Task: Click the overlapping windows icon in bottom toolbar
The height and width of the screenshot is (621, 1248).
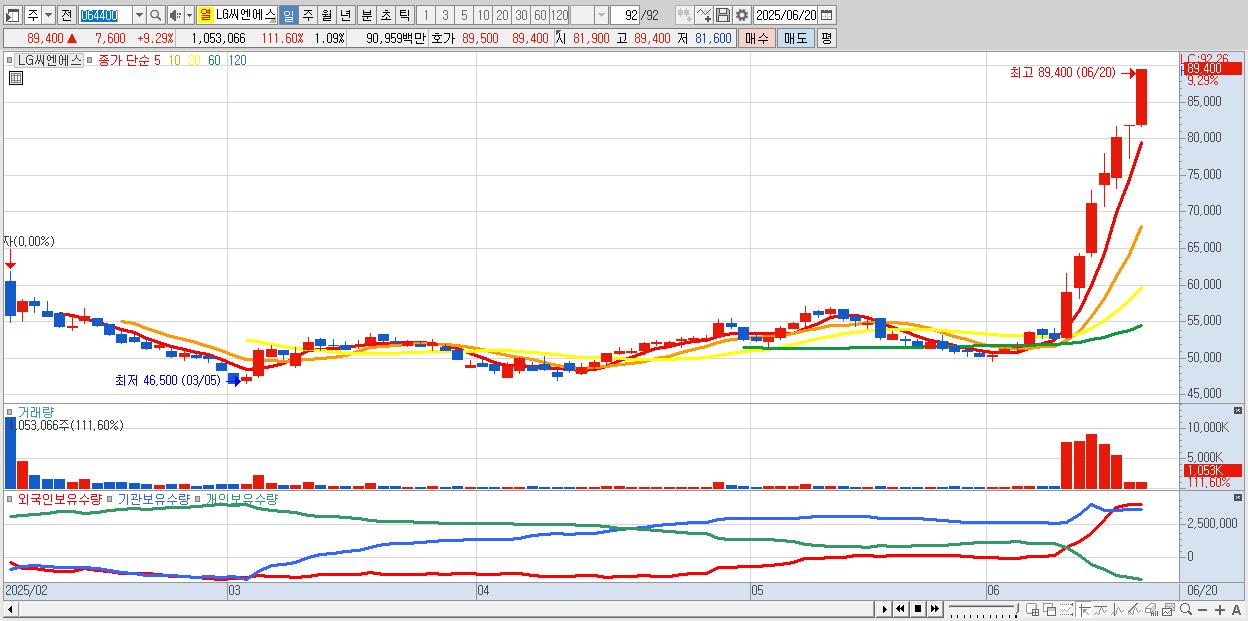Action: click(x=1050, y=610)
